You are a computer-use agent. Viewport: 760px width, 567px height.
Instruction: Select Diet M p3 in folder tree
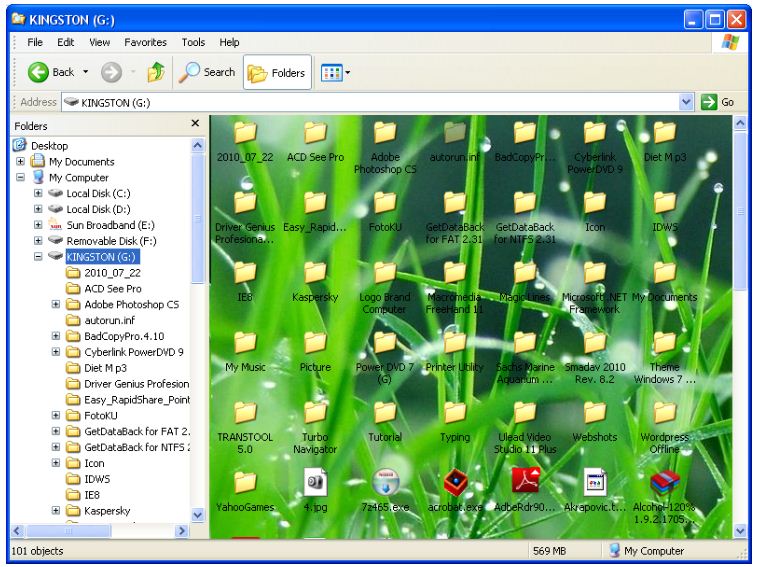[105, 368]
